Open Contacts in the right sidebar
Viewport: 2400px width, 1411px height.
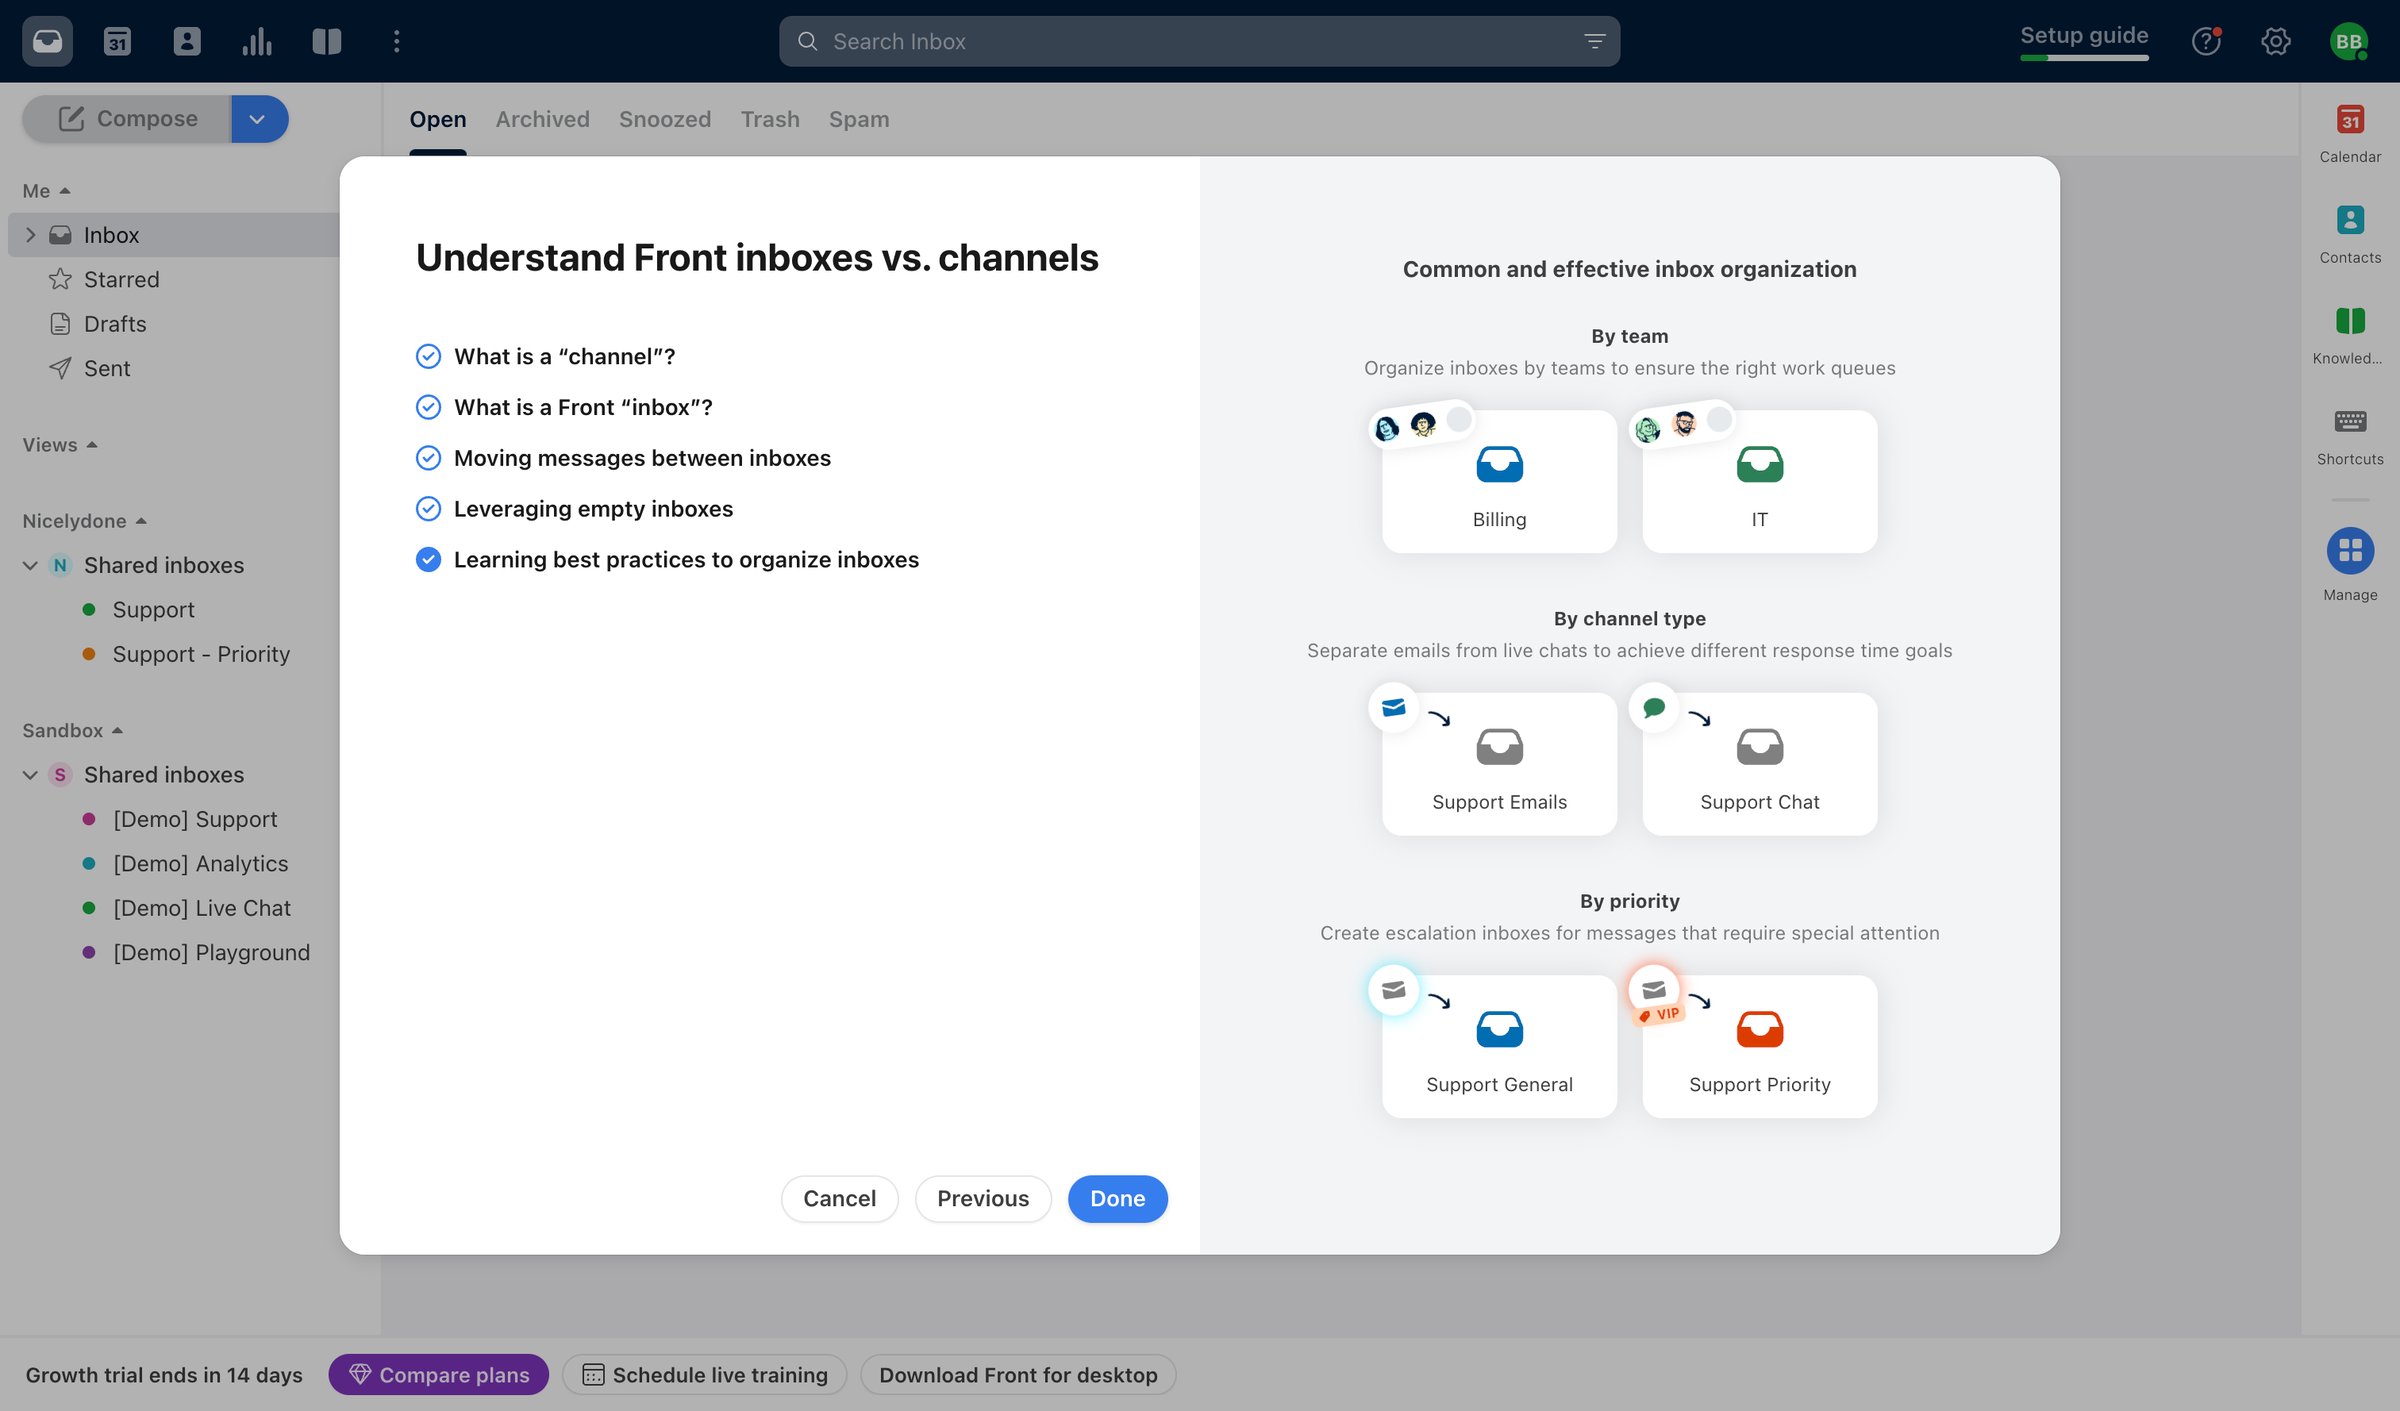pos(2350,233)
